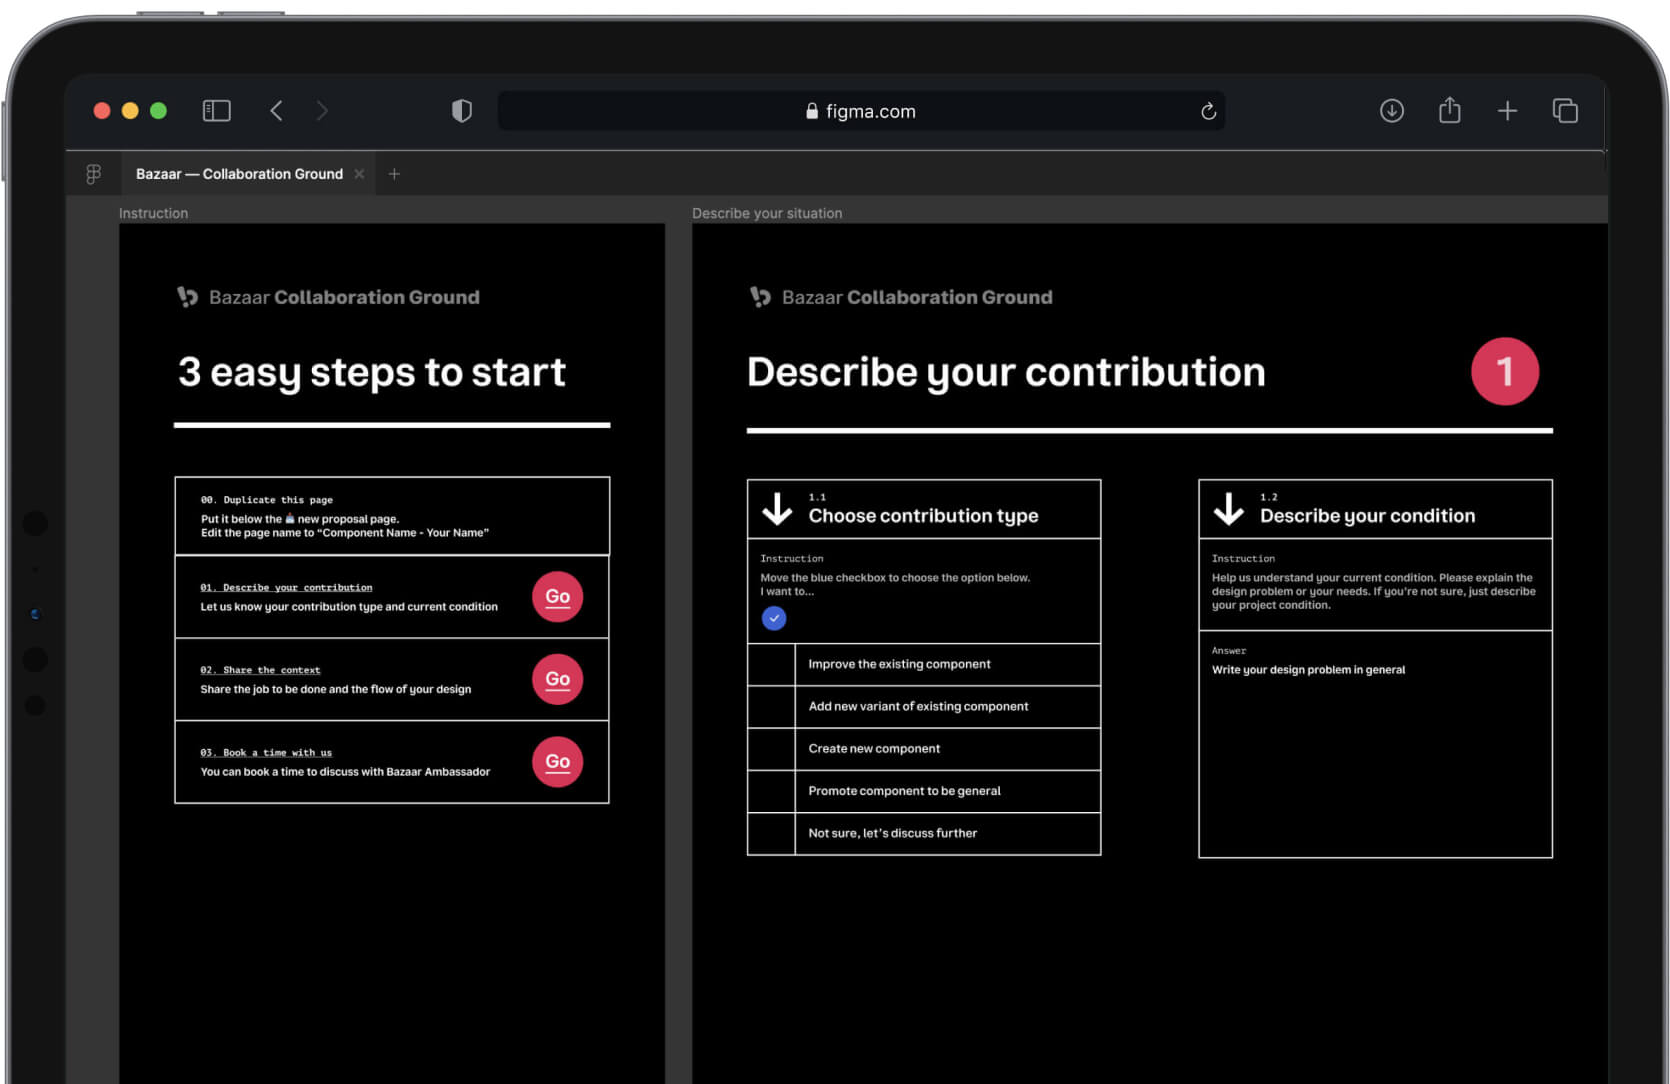Open the 02. Share the context link
Screen dimensions: 1670x1084
point(260,670)
